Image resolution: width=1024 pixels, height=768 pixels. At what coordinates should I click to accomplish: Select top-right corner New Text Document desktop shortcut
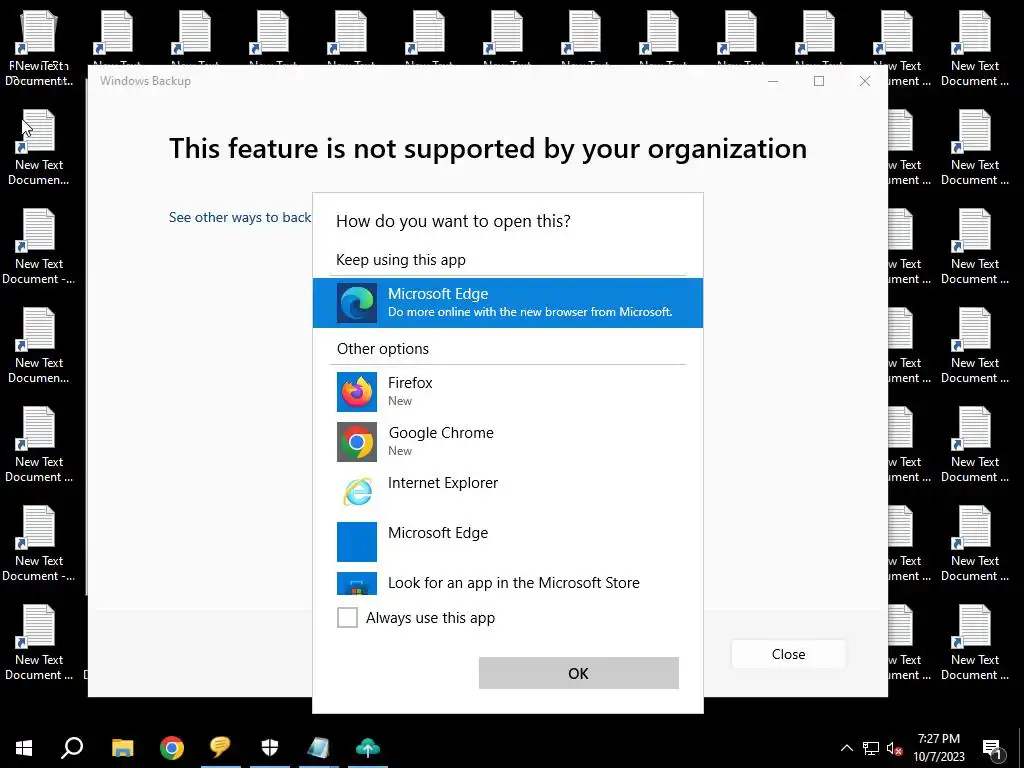point(974,49)
